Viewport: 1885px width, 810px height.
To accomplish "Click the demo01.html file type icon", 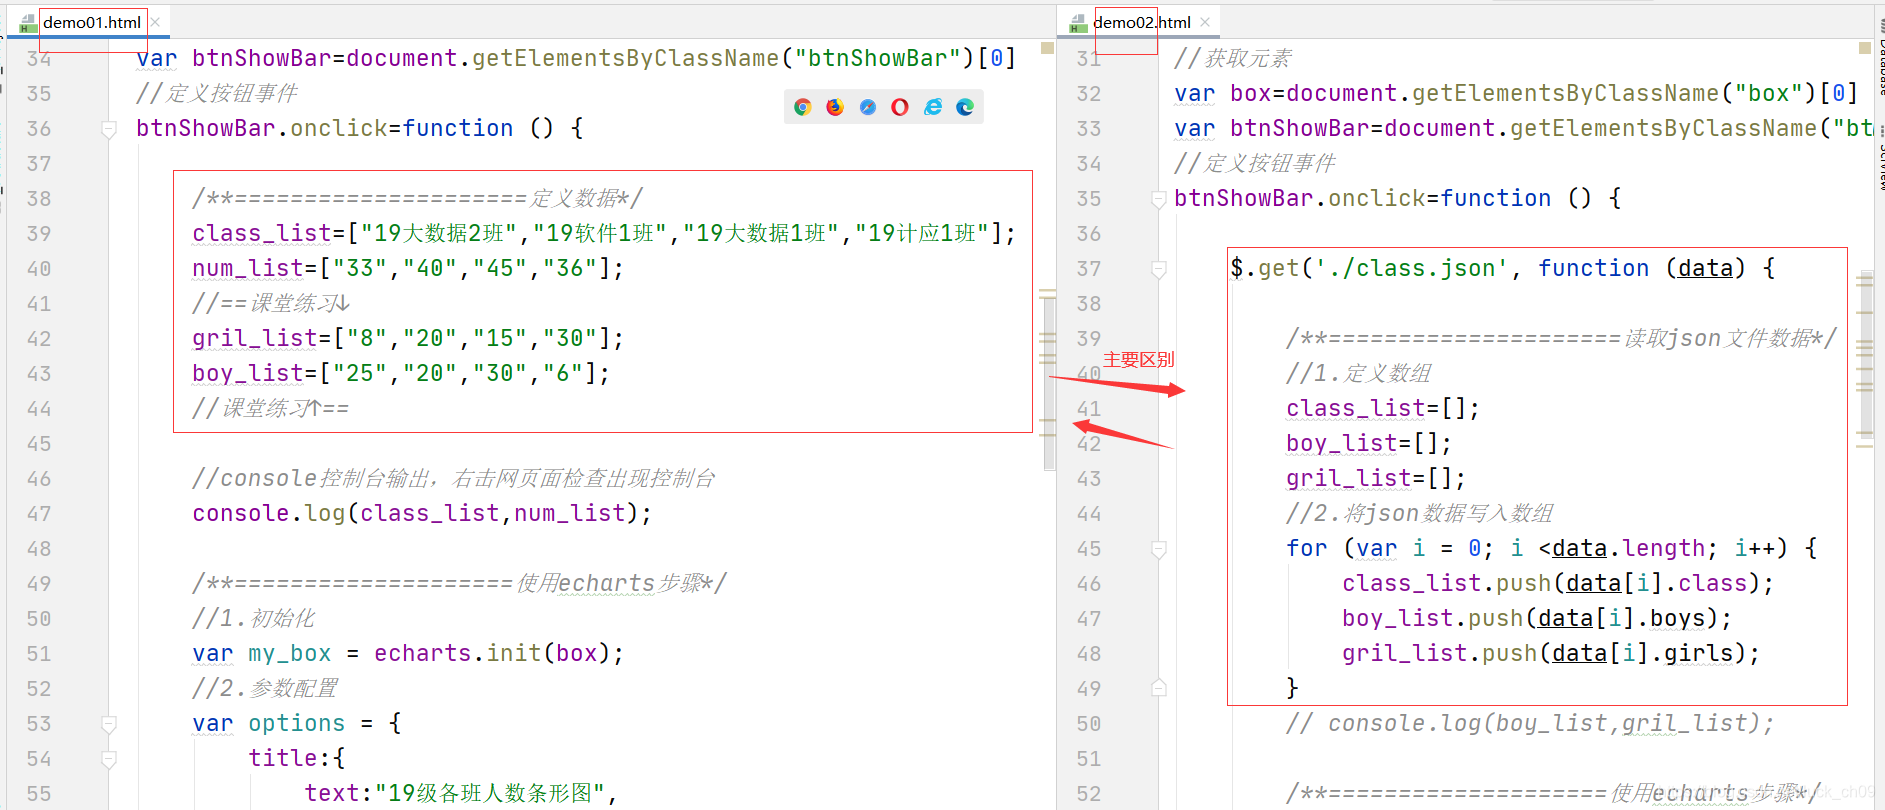I will [x=28, y=23].
